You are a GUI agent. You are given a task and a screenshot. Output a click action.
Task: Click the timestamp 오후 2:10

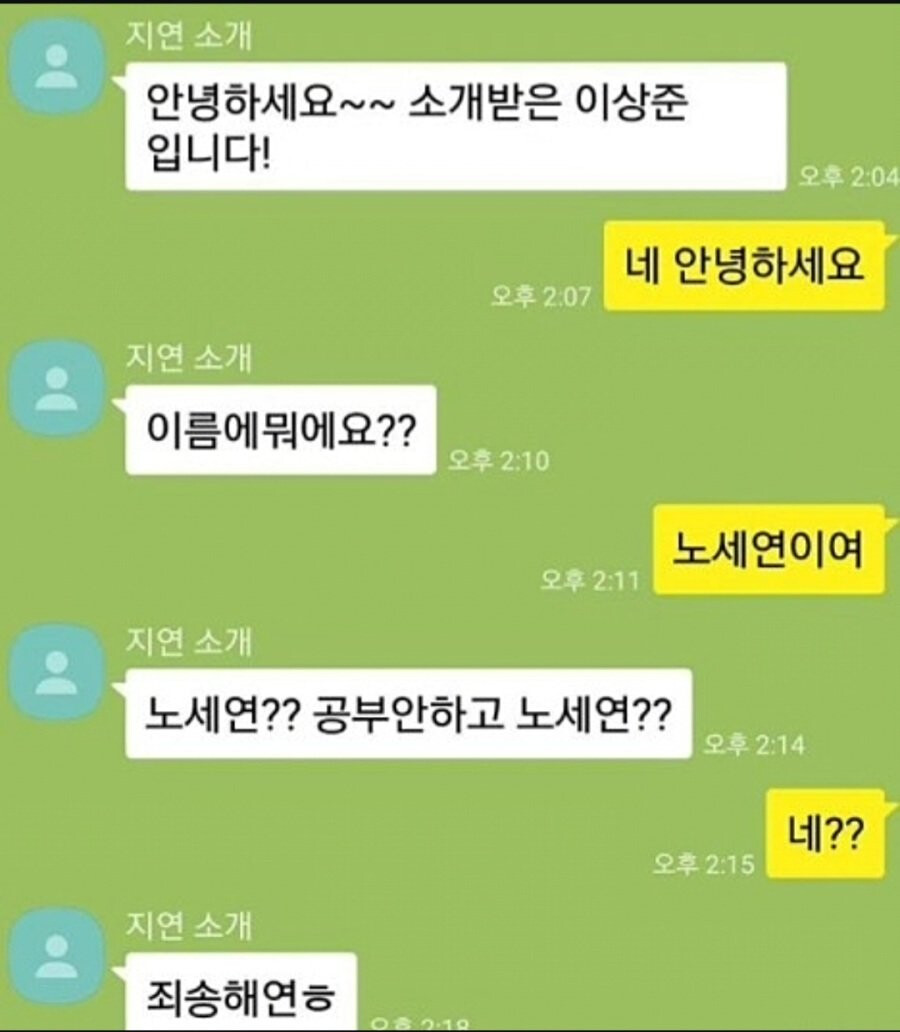point(498,460)
